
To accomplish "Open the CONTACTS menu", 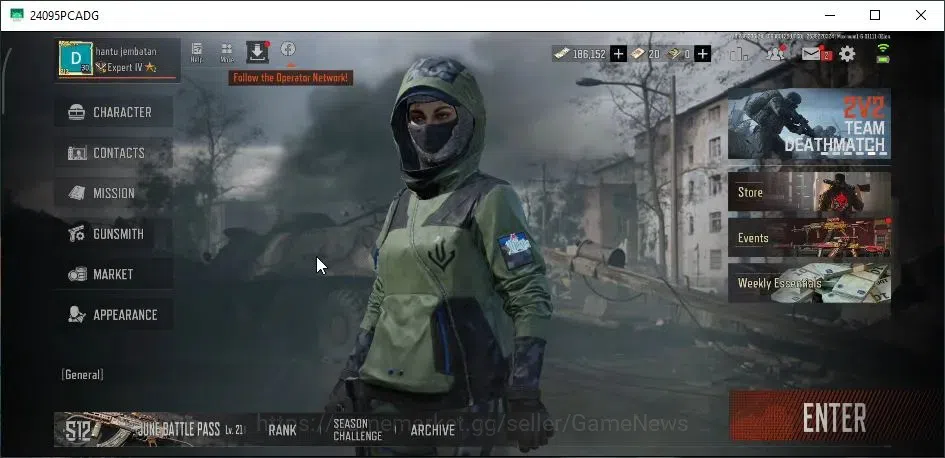I will 114,152.
